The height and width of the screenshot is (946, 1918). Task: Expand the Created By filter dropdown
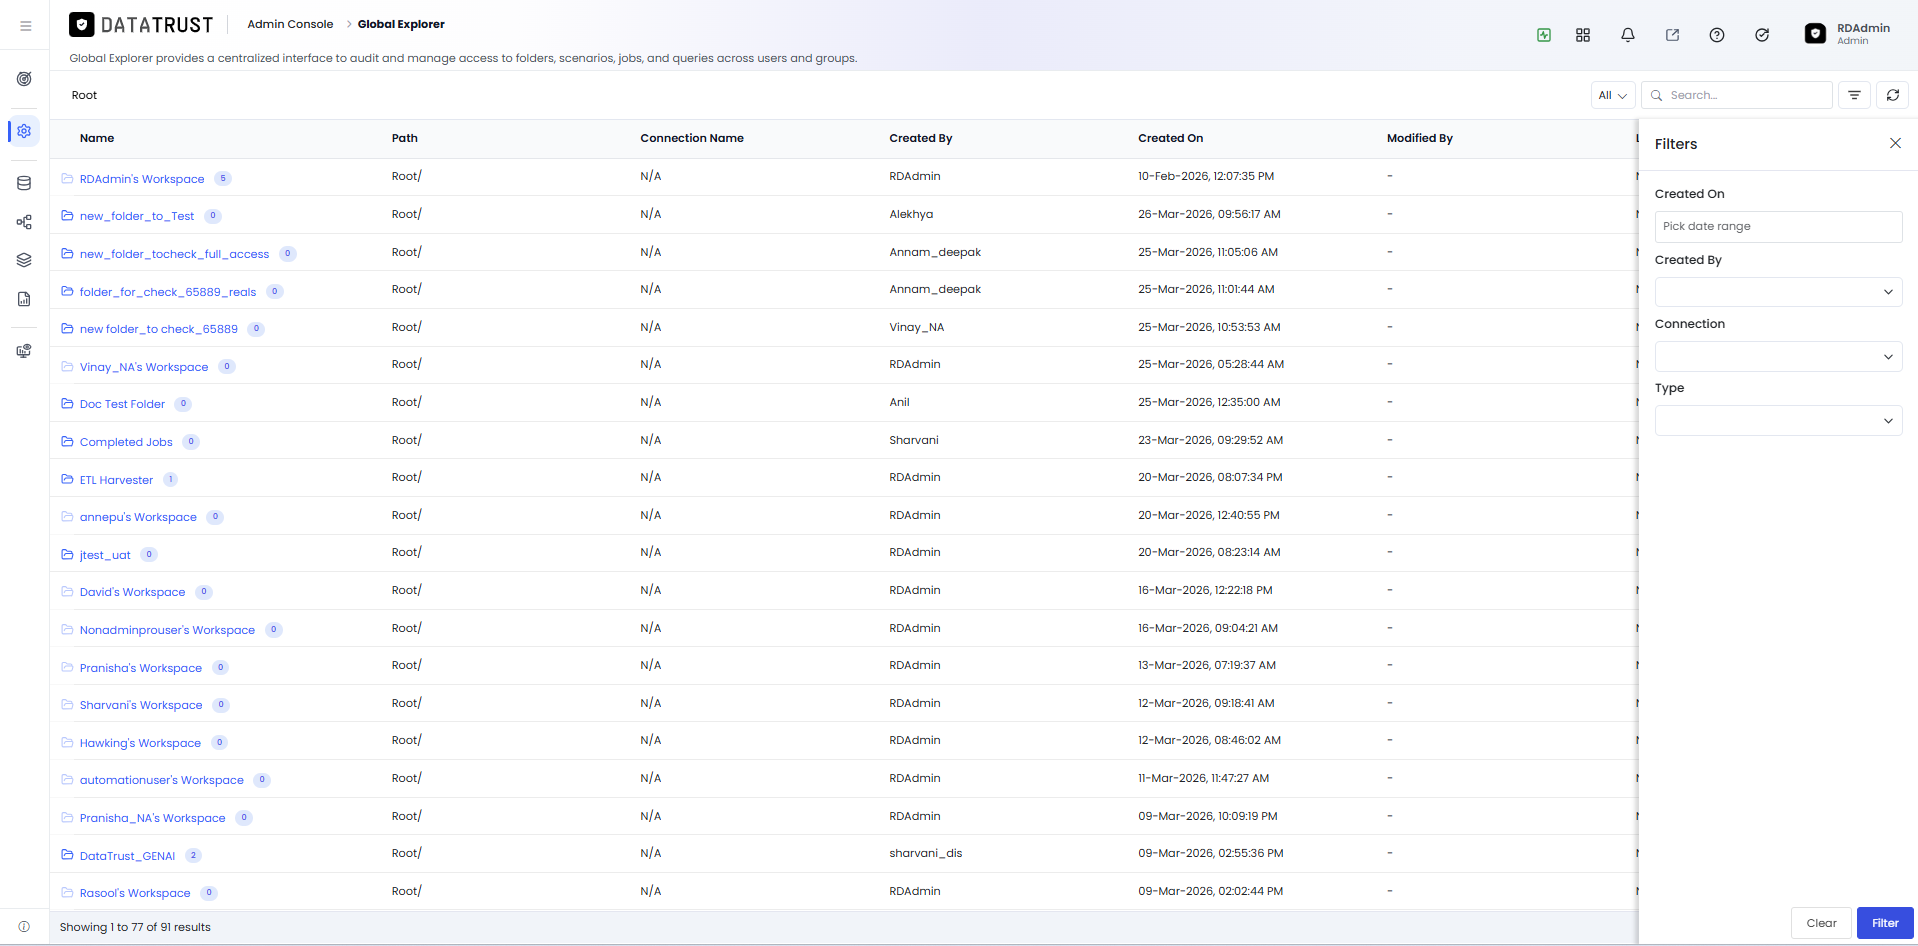pyautogui.click(x=1778, y=292)
